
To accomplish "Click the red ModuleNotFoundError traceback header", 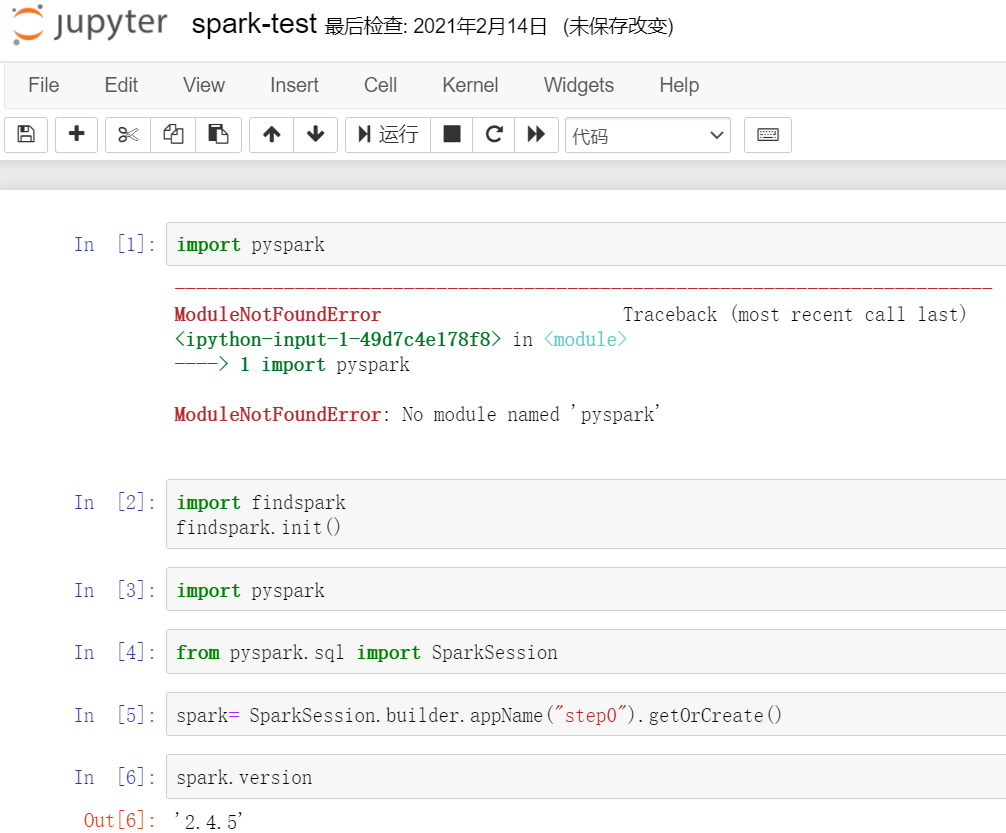I will tap(278, 314).
